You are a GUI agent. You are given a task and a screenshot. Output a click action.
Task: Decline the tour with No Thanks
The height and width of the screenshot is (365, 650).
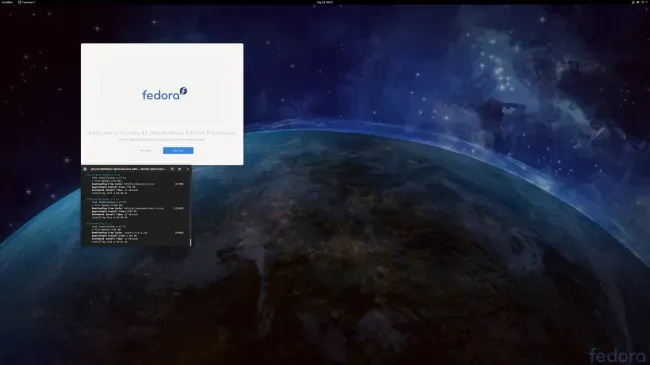[x=146, y=151]
